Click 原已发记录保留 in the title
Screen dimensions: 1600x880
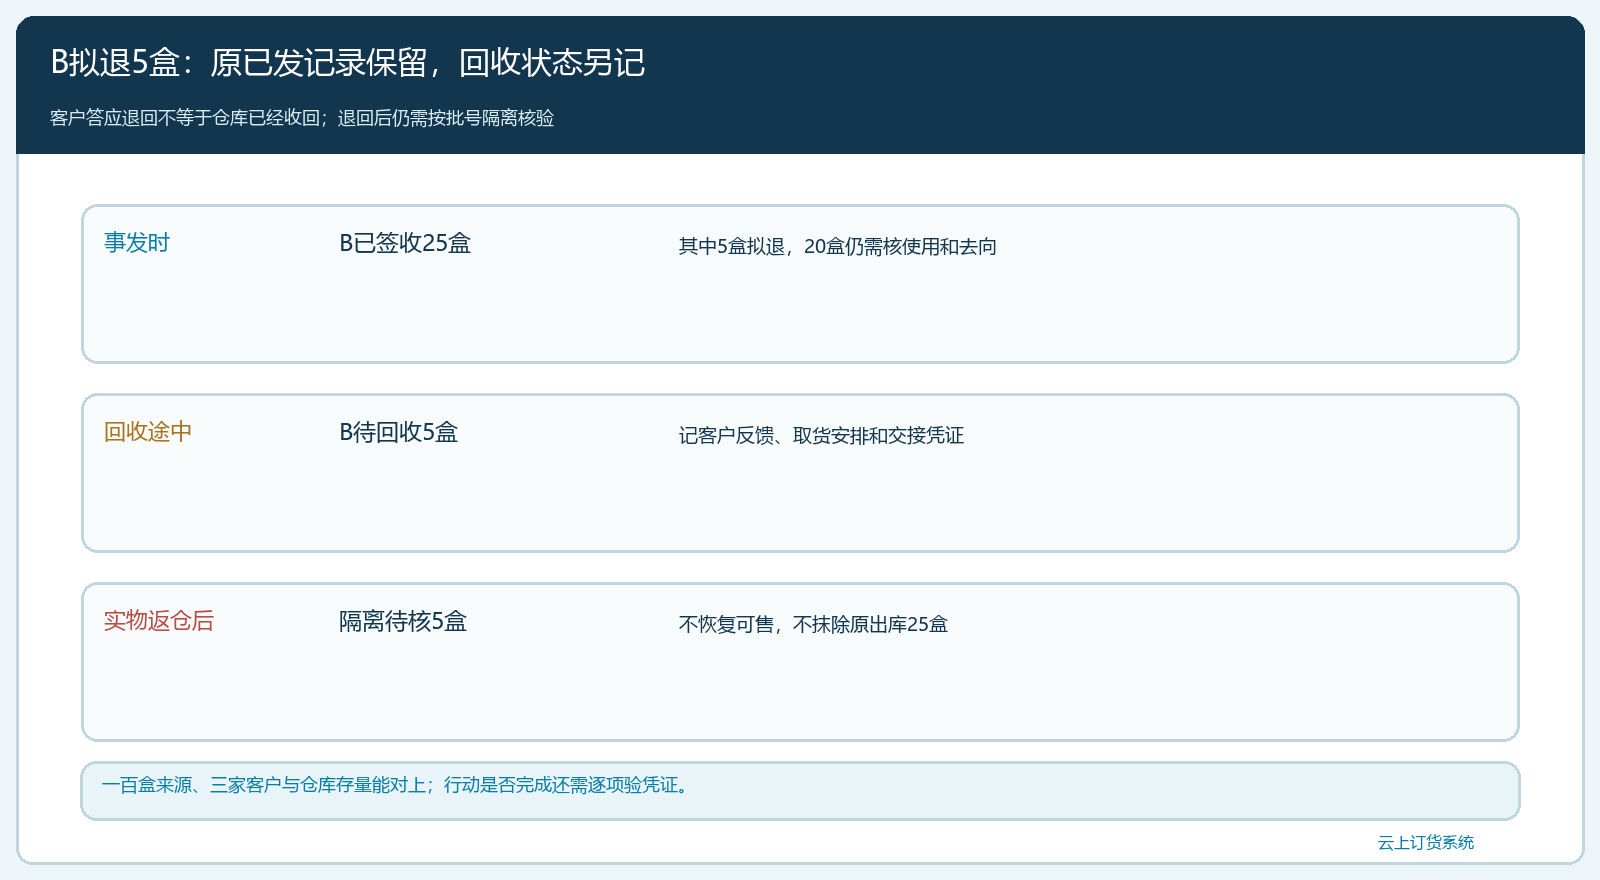tap(319, 63)
